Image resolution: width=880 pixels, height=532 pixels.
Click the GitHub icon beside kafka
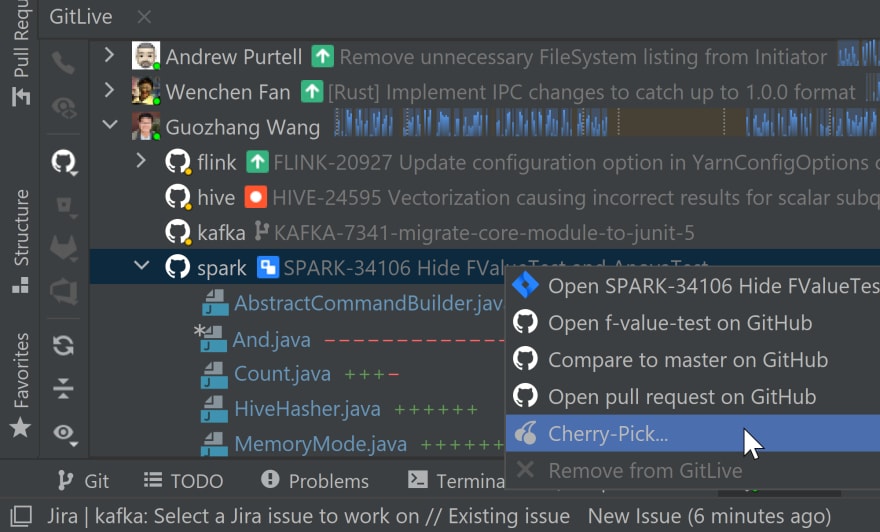pos(178,232)
